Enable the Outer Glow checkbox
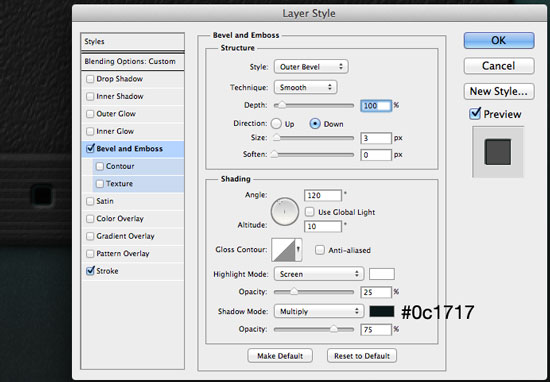This screenshot has width=550, height=382. point(90,114)
